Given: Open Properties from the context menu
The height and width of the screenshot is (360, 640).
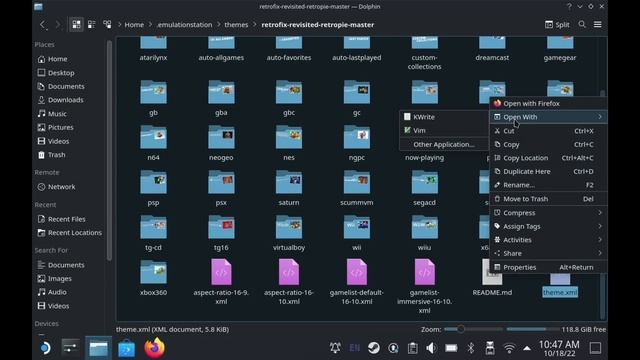Looking at the screenshot, I should [548, 267].
